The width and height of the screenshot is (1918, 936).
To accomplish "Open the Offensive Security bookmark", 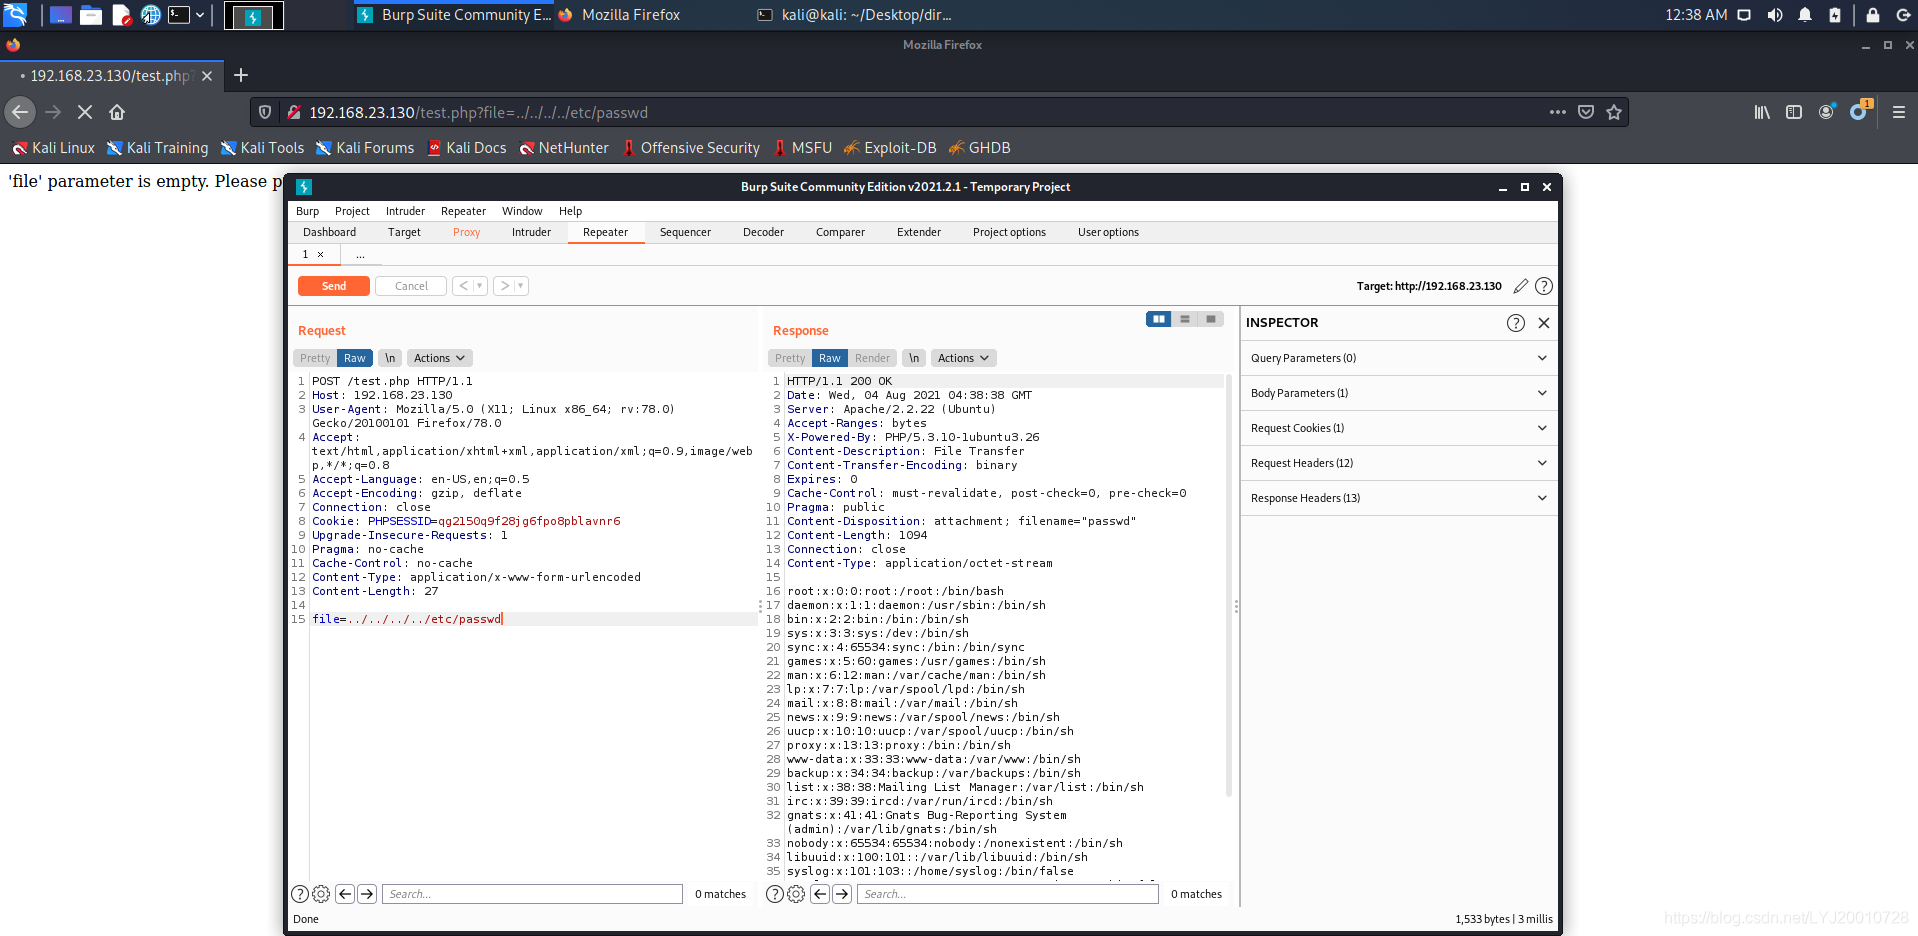I will click(x=690, y=148).
